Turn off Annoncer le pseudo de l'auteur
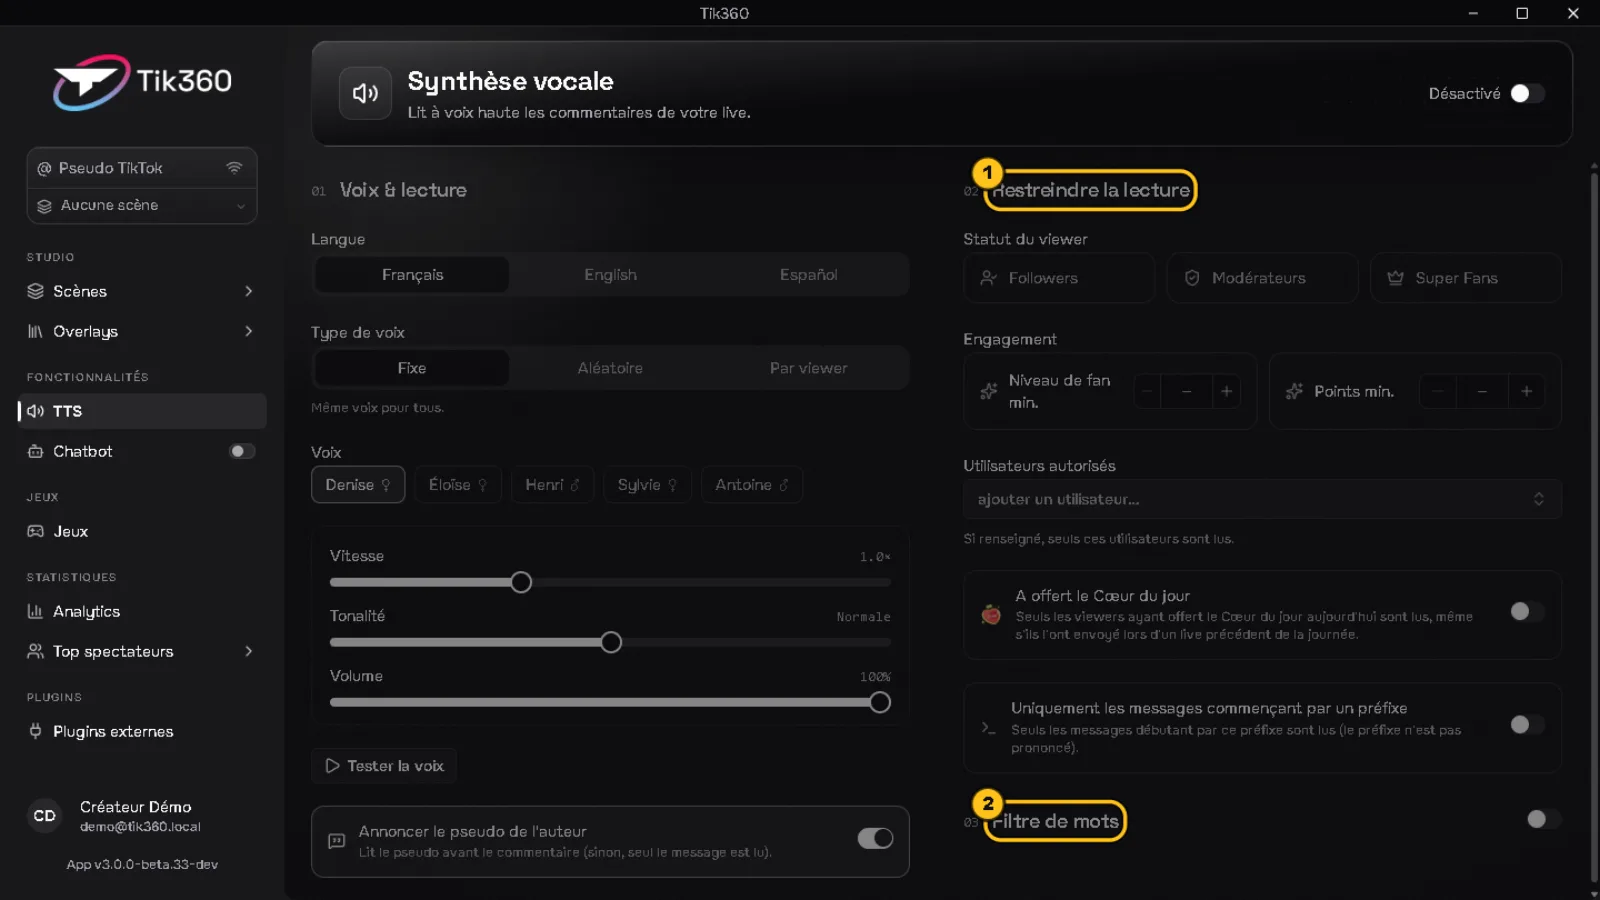1600x900 pixels. (875, 838)
